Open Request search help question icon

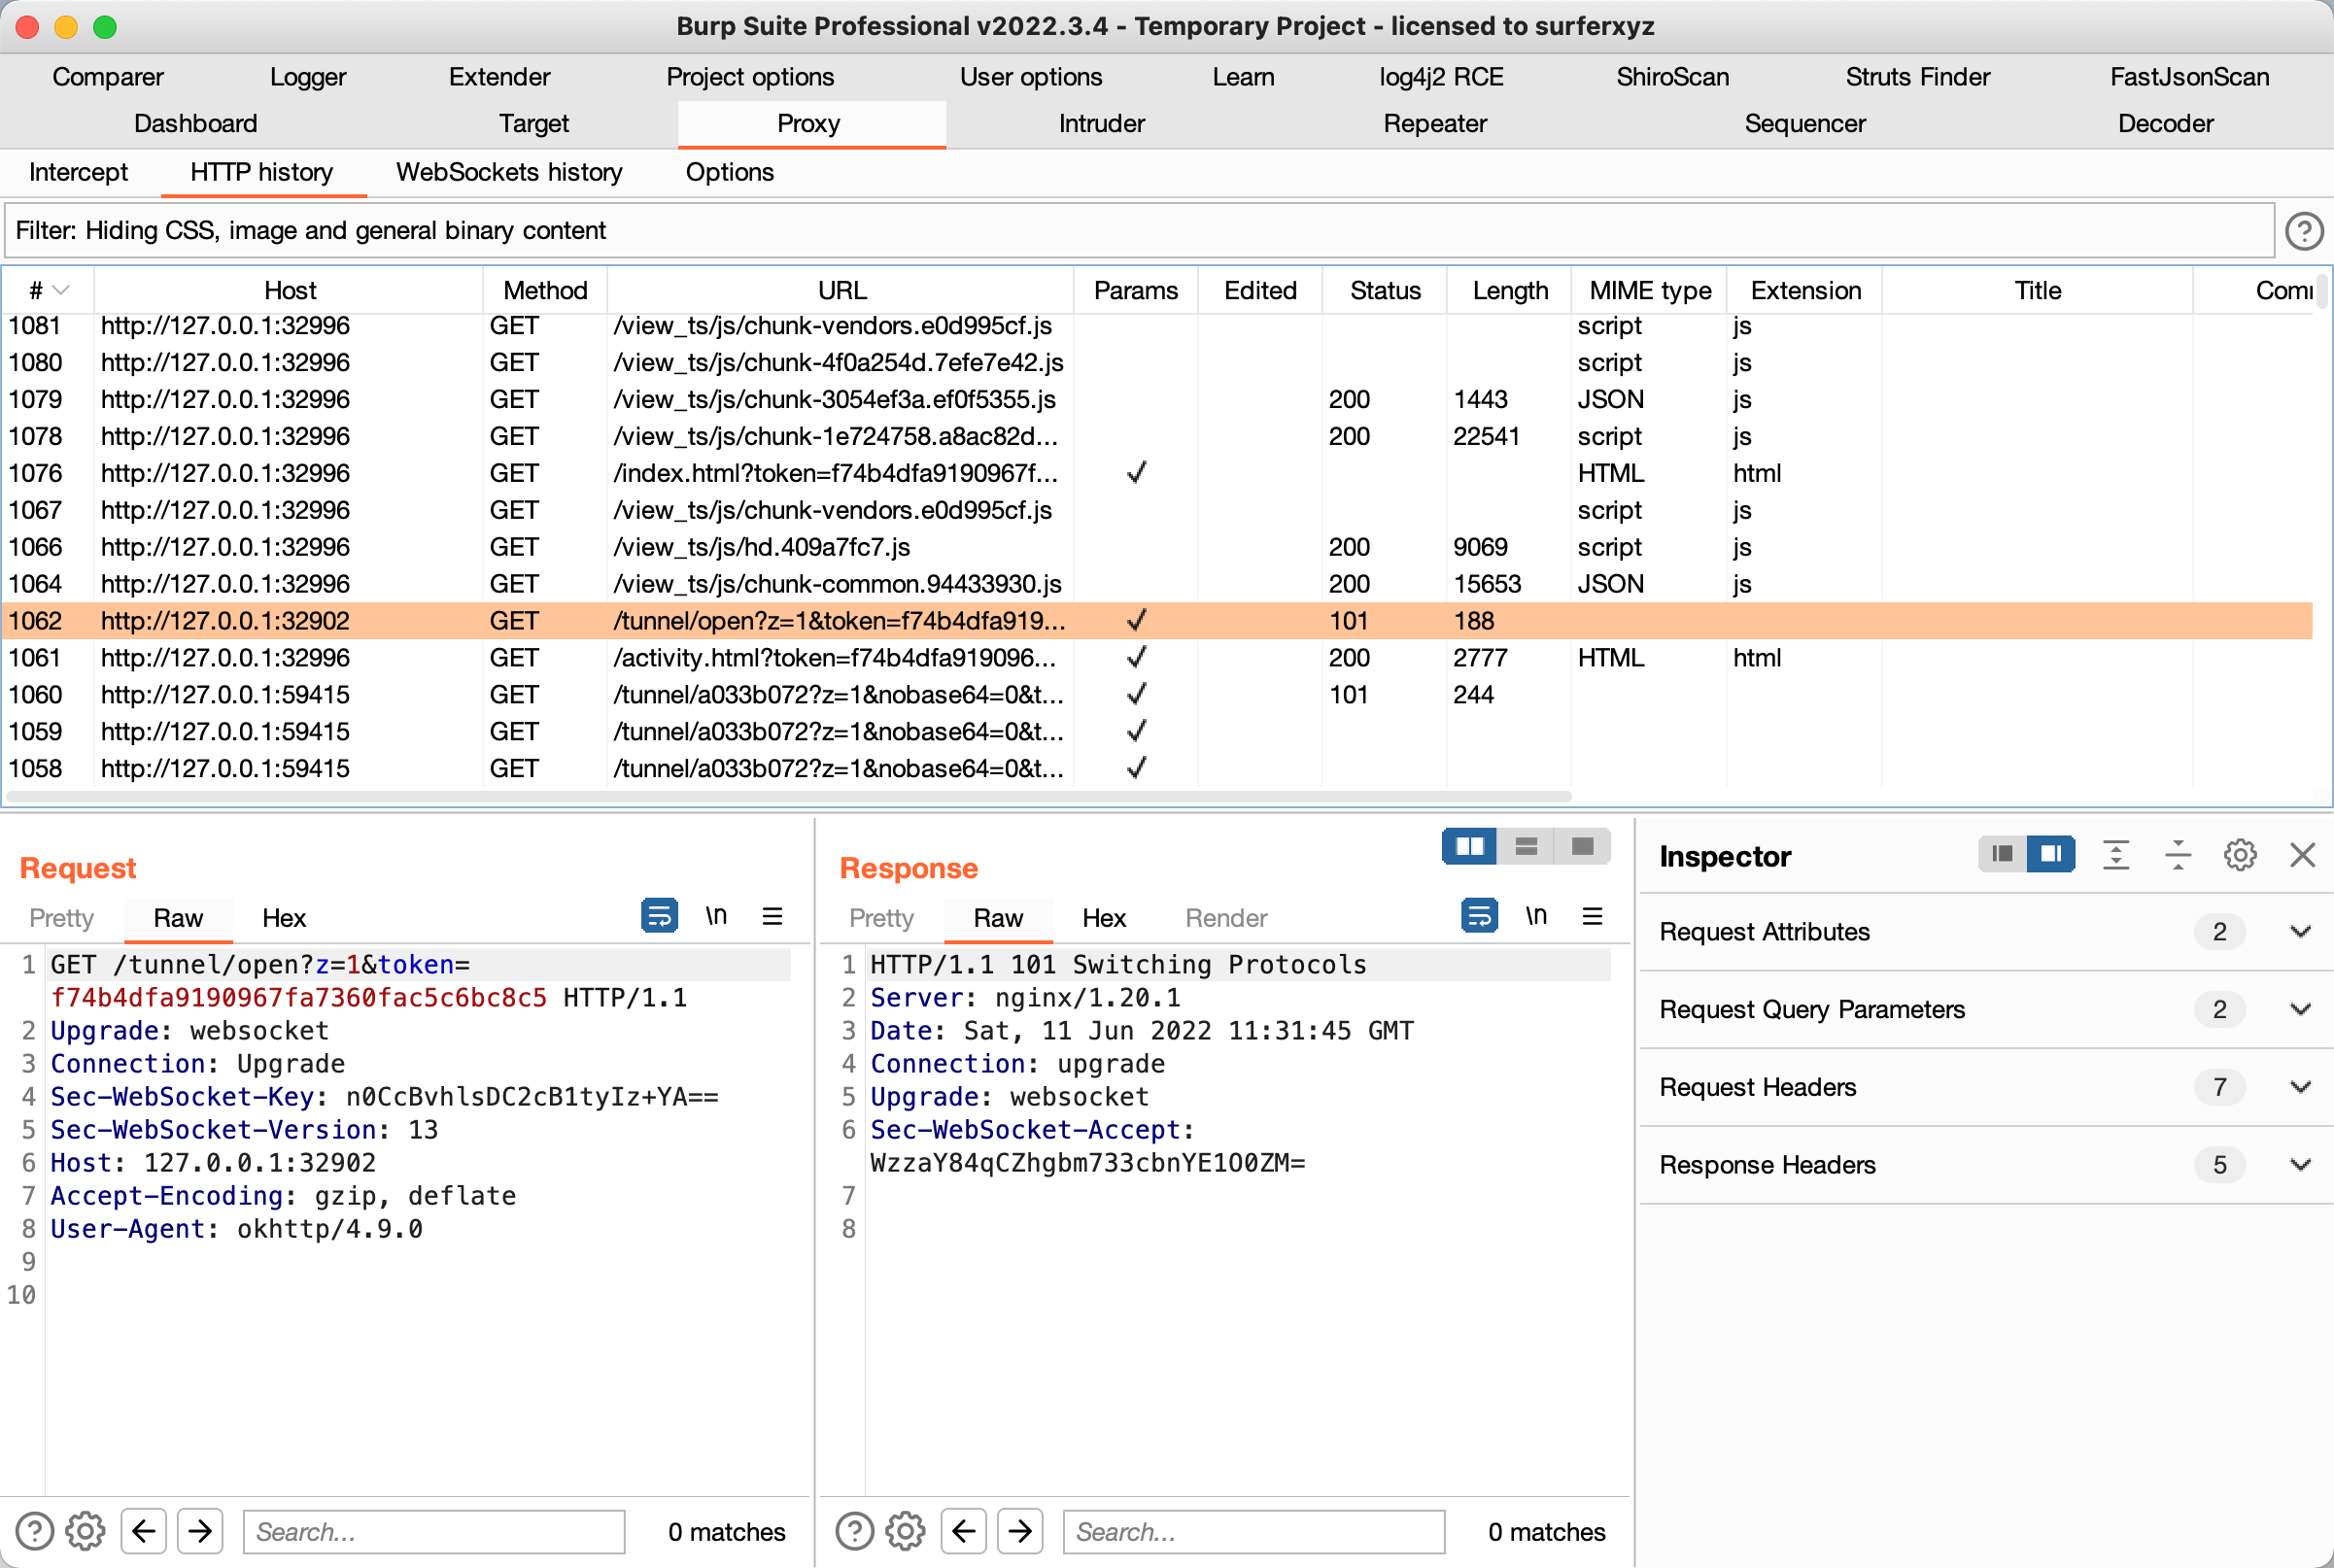[35, 1531]
